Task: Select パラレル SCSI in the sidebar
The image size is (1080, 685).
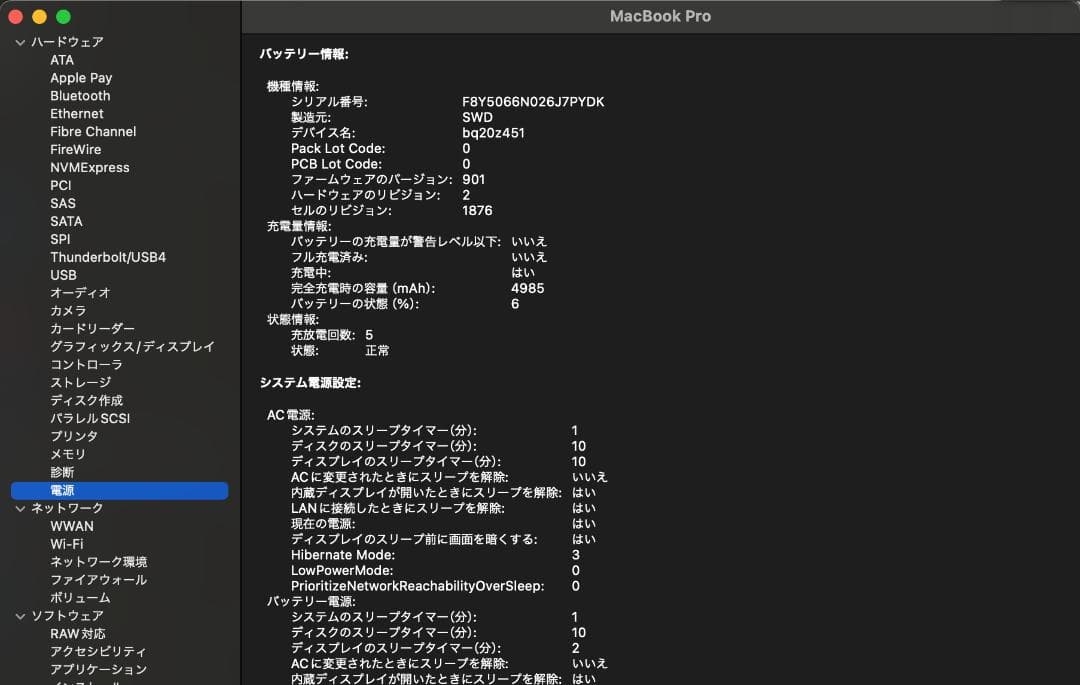Action: tap(90, 418)
